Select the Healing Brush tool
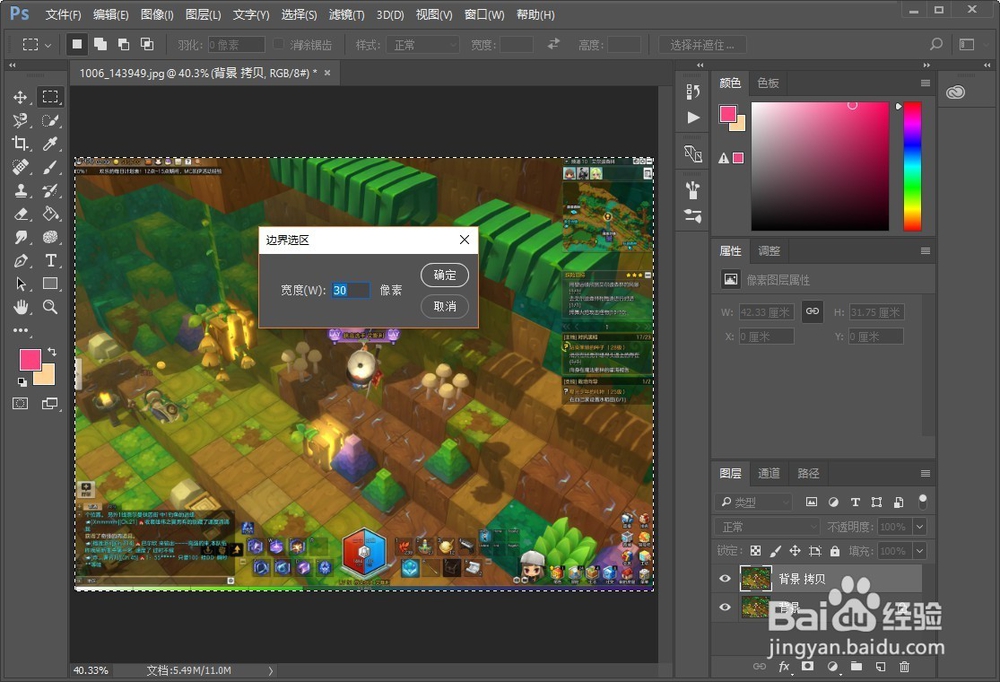The width and height of the screenshot is (1000, 682). (20, 167)
